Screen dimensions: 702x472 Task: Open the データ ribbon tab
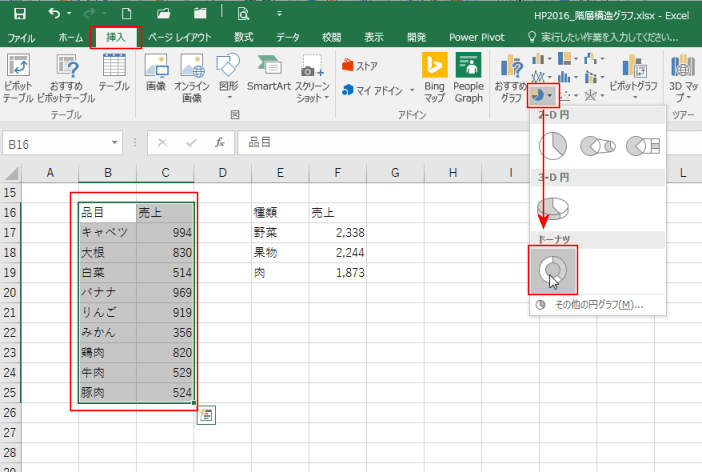tap(287, 37)
